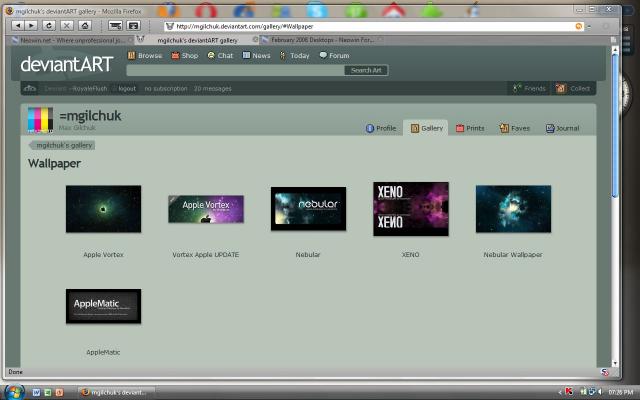Click the page scrollbar down arrow
This screenshot has height=400, width=640.
pyautogui.click(x=615, y=363)
